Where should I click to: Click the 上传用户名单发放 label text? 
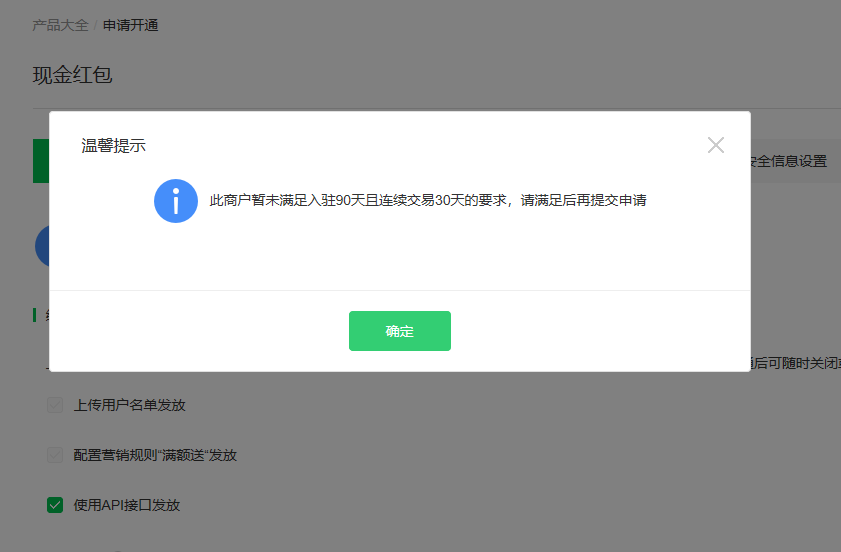tap(130, 405)
